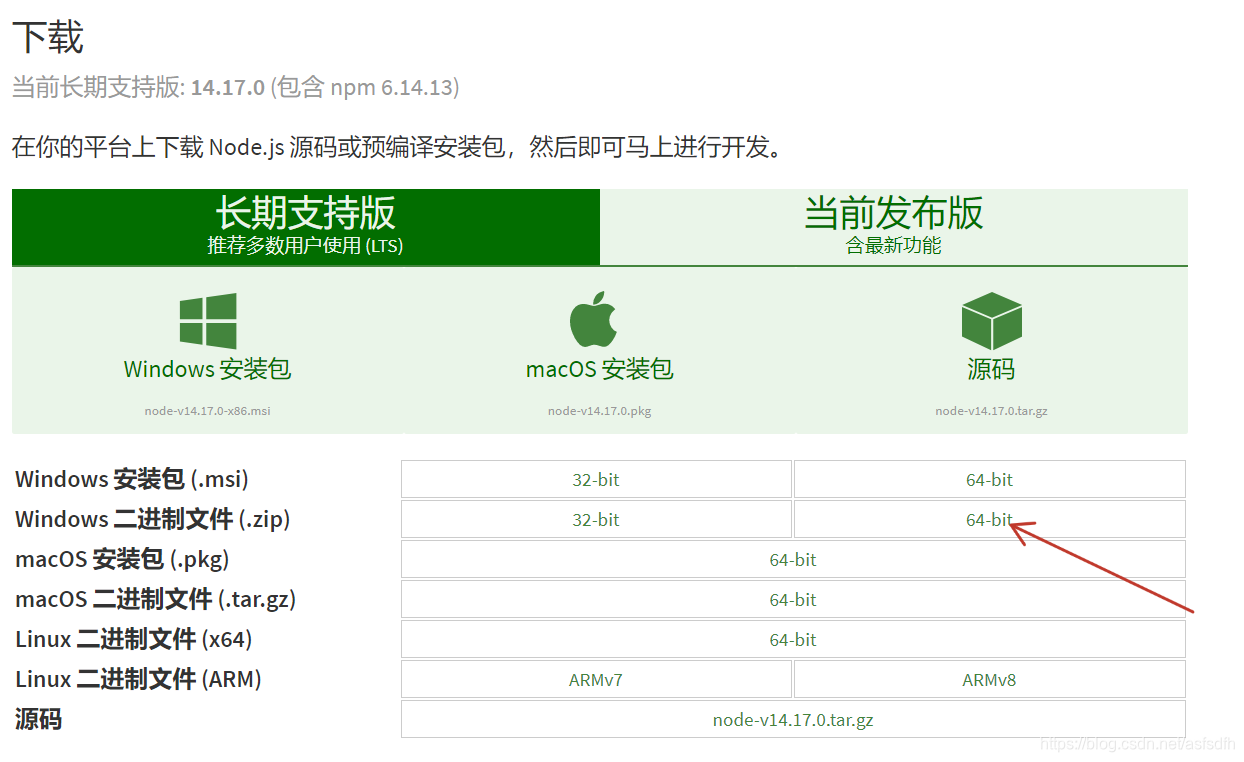1244x762 pixels.
Task: Switch to the 长期支持版 LTS tab
Action: point(306,227)
